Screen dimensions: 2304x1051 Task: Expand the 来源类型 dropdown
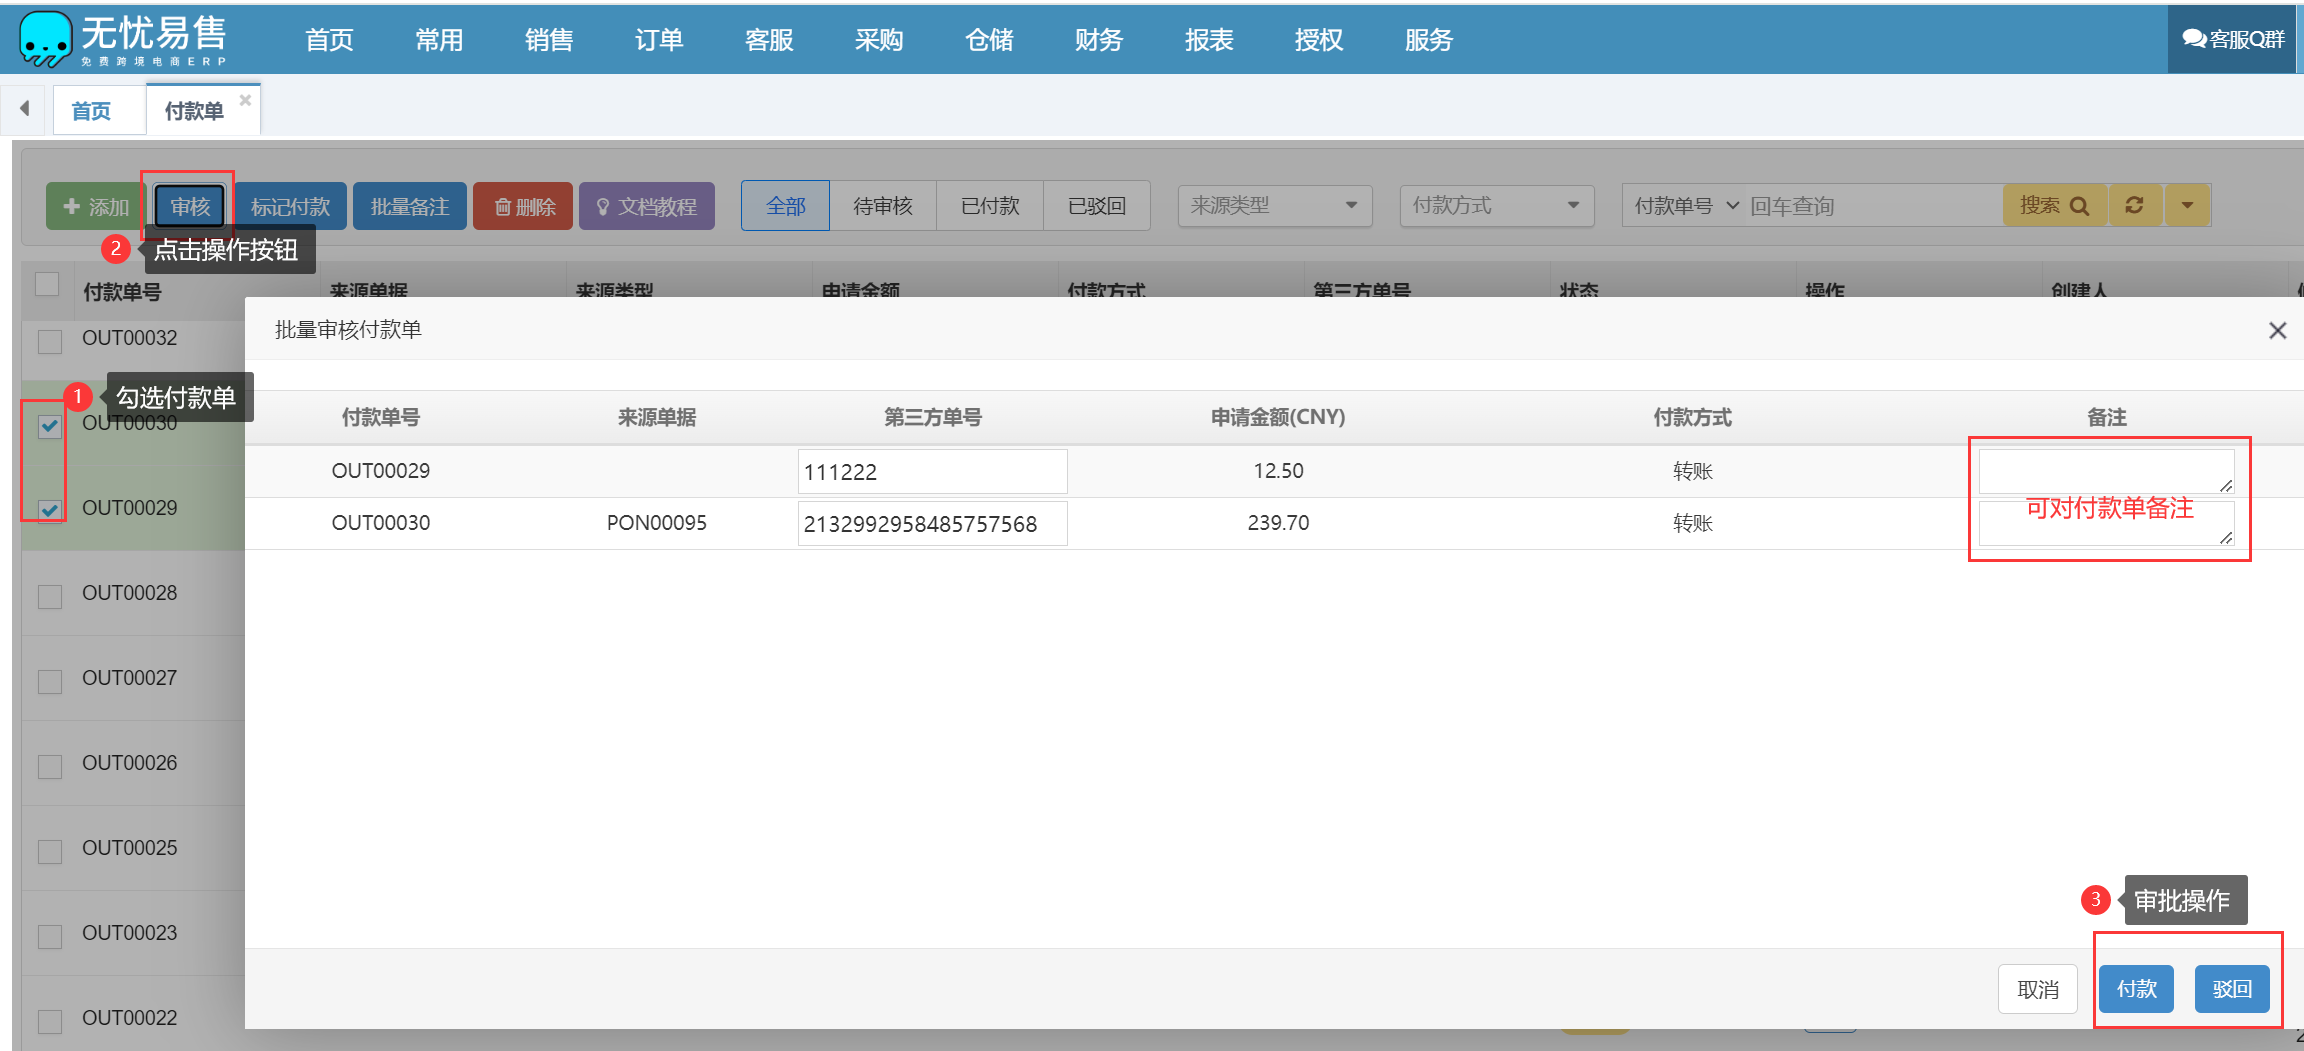tap(1274, 206)
